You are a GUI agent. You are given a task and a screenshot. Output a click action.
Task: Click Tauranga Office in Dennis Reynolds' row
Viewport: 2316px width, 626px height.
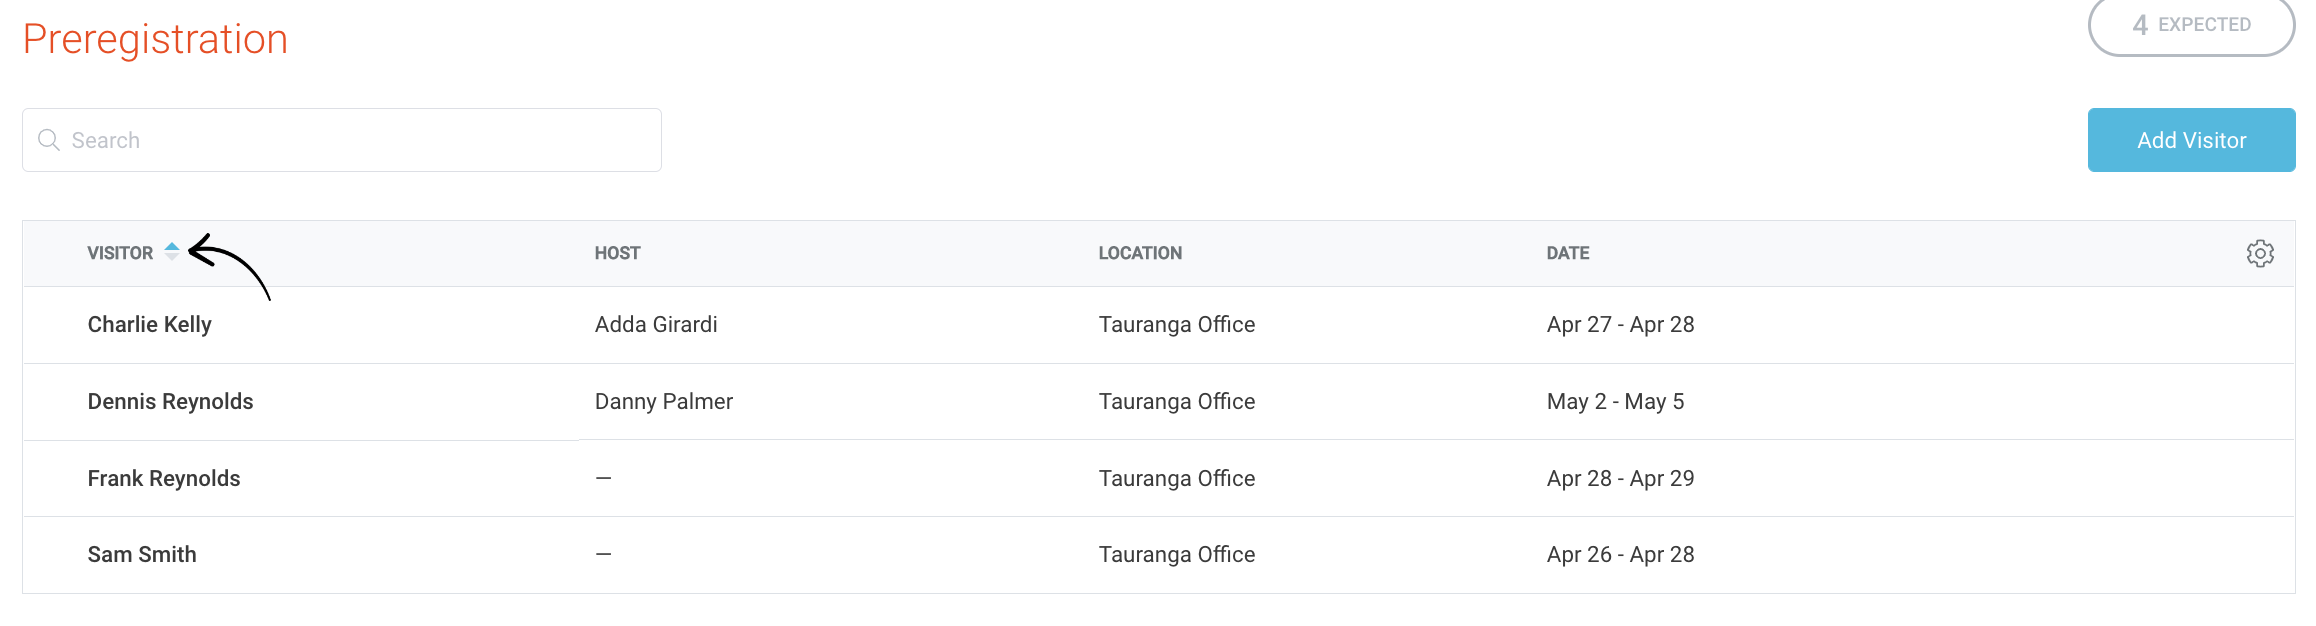(1176, 401)
